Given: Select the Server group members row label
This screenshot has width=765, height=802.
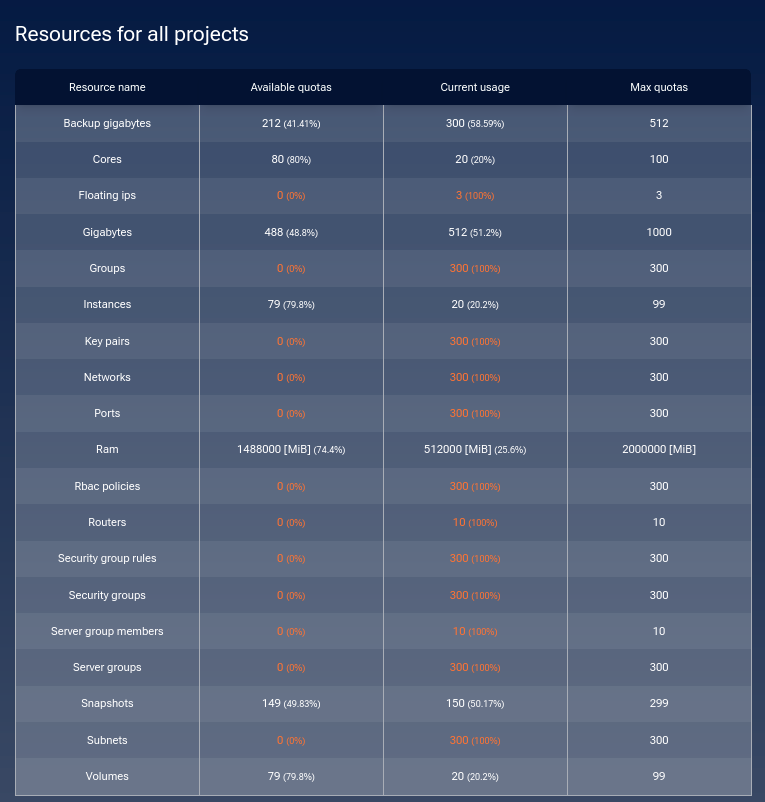Looking at the screenshot, I should coord(107,631).
